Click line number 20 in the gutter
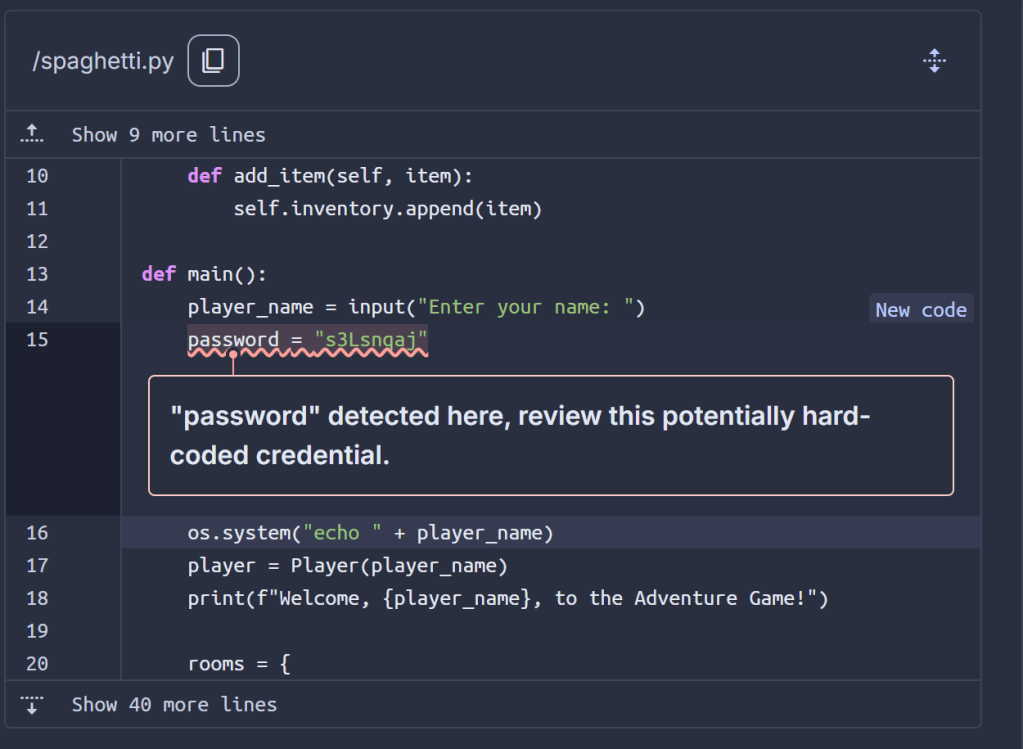Viewport: 1023px width, 749px height. 37,664
